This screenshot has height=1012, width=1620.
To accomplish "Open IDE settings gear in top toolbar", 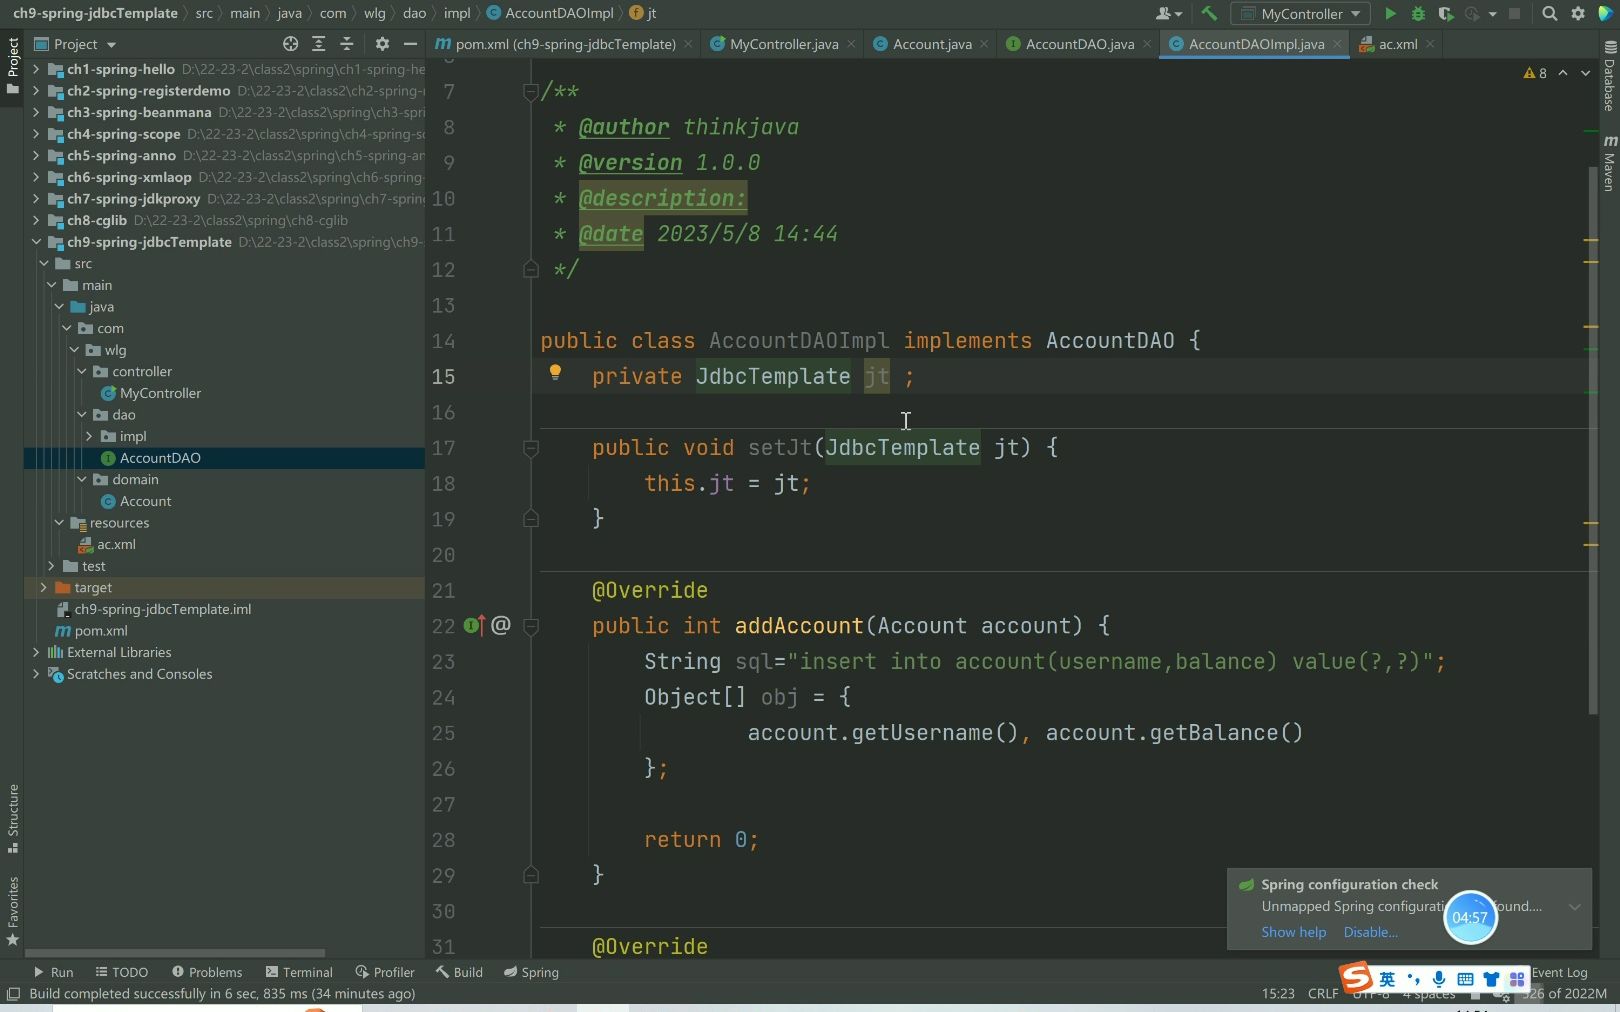I will coord(1578,14).
